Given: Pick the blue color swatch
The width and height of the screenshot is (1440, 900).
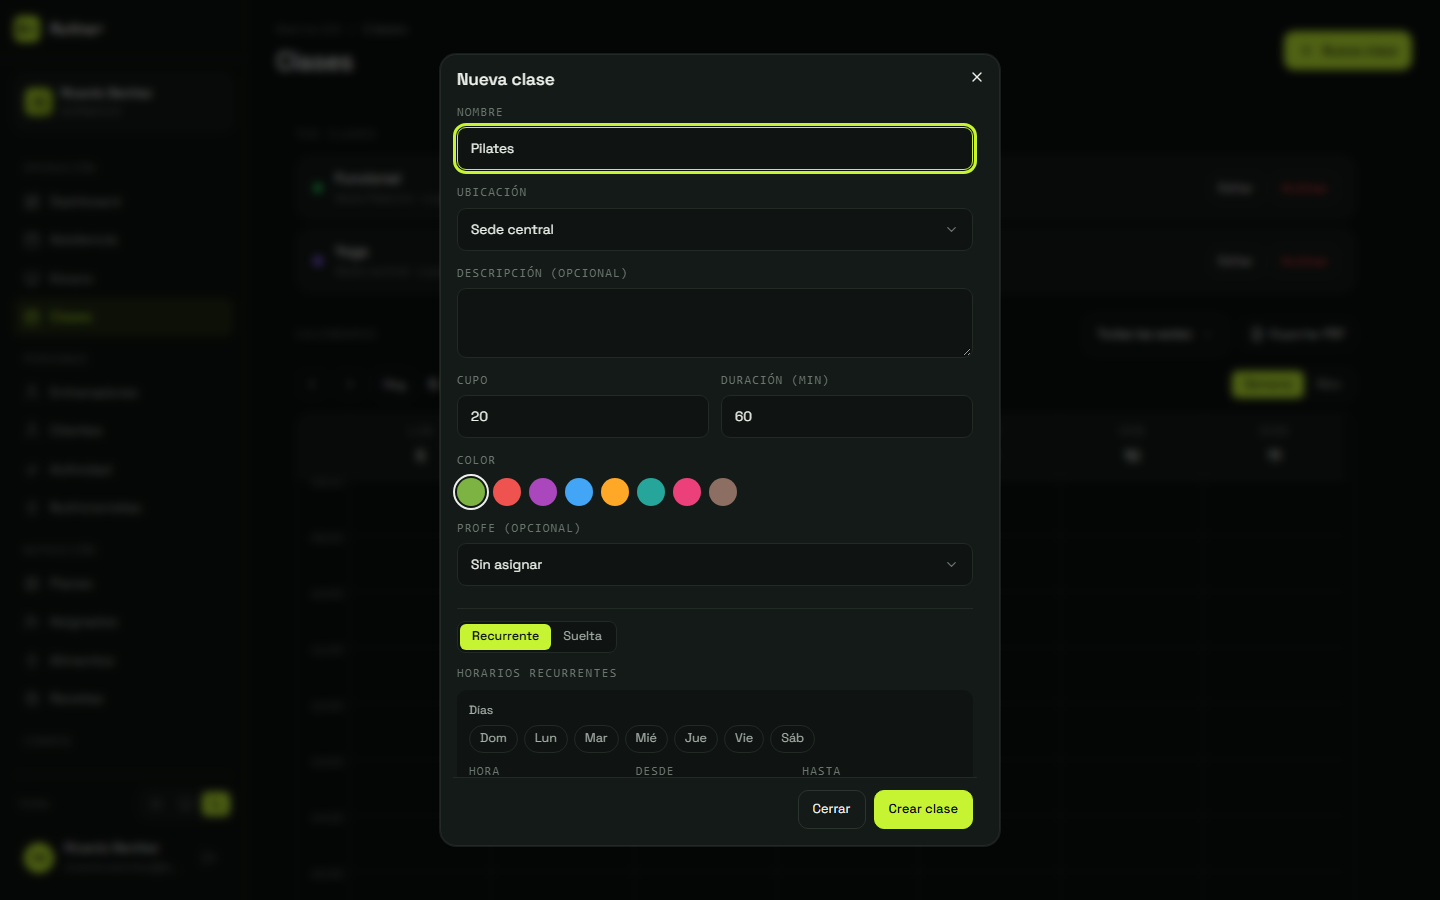Looking at the screenshot, I should pyautogui.click(x=579, y=492).
